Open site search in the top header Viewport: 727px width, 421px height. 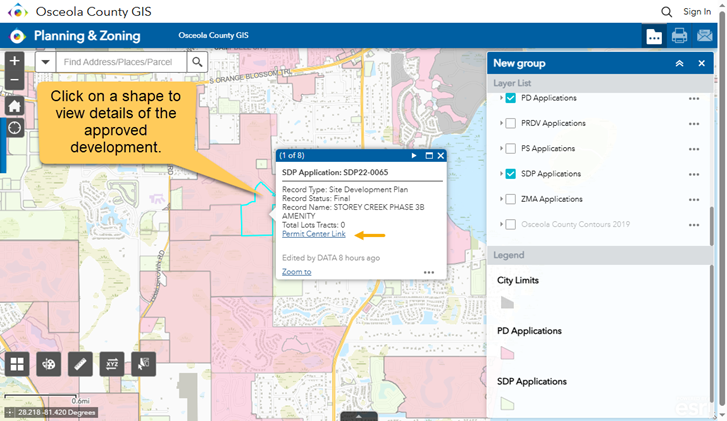[x=666, y=12]
